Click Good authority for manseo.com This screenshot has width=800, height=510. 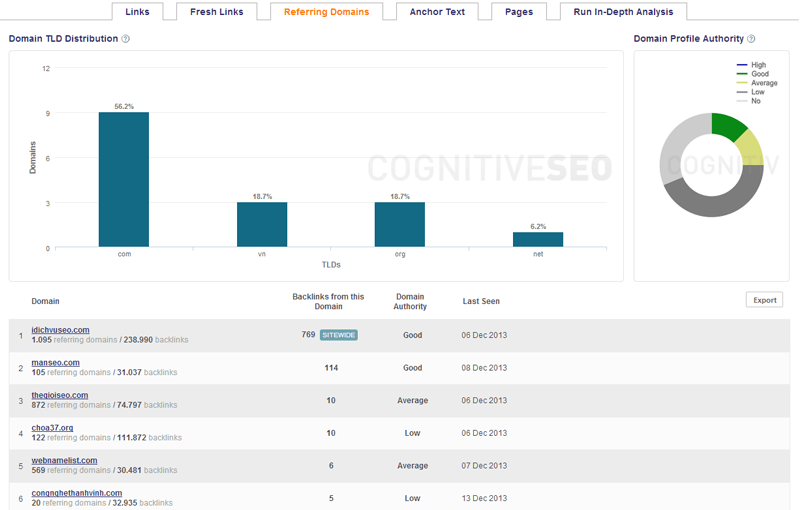point(412,368)
